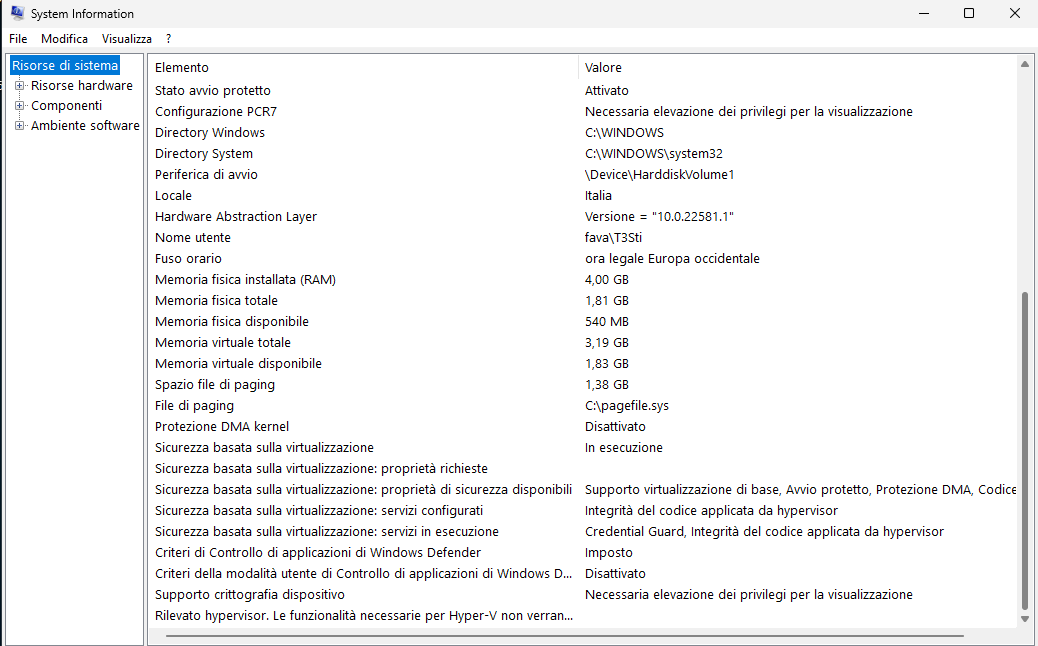The height and width of the screenshot is (646, 1038).
Task: Select the Memoria virtuale totale row
Action: (x=583, y=343)
